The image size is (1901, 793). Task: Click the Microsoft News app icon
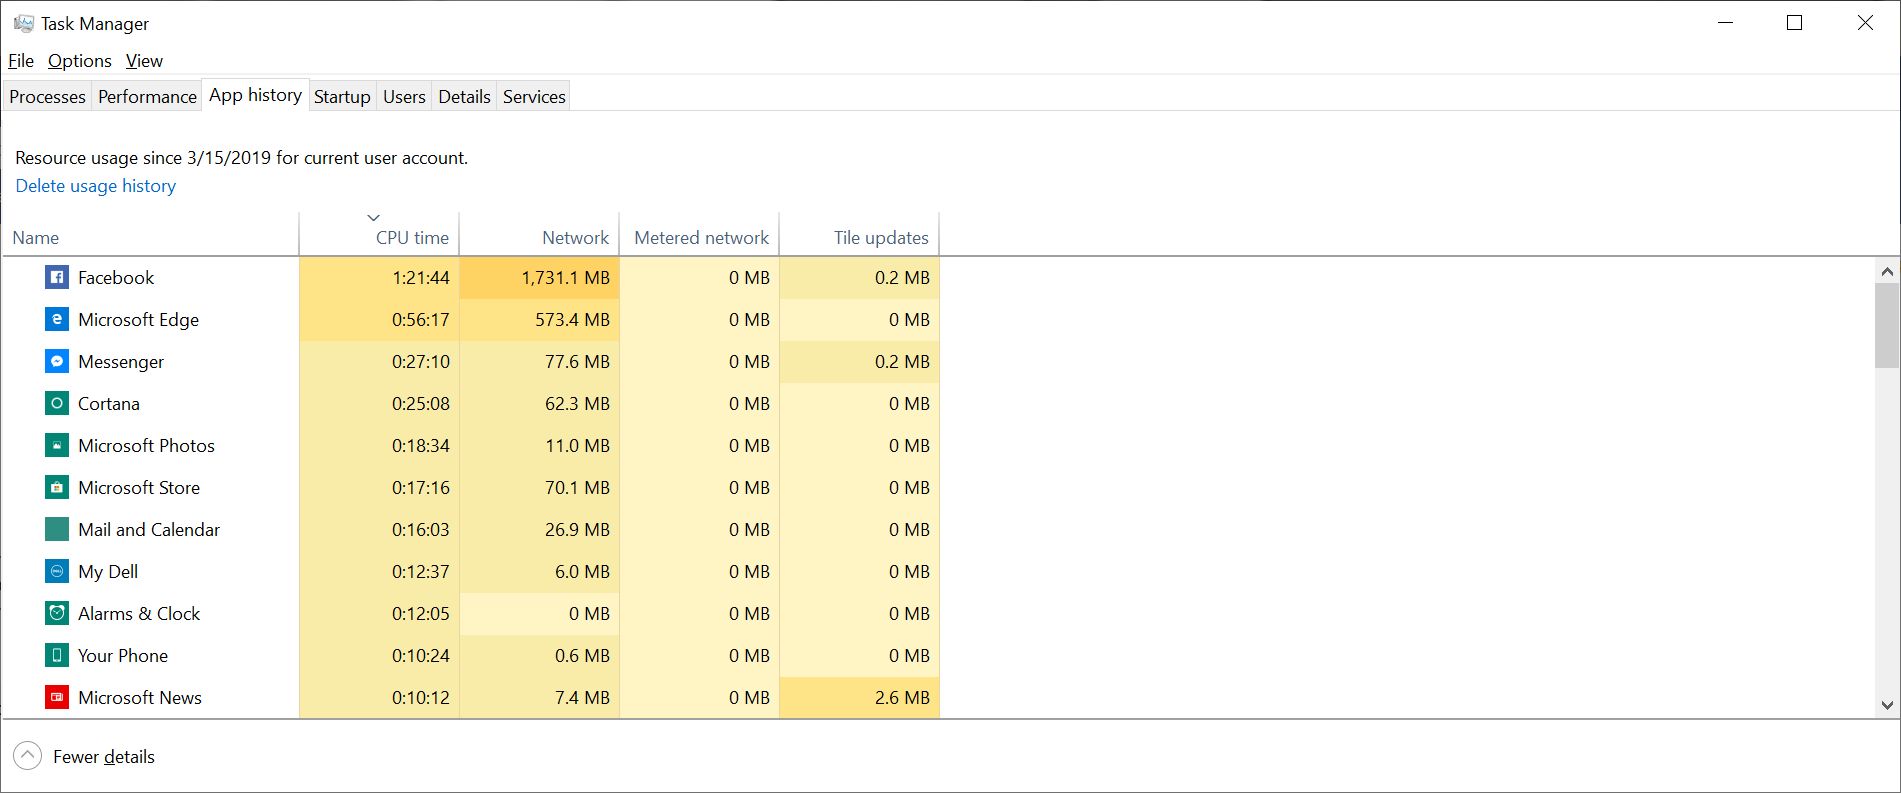[x=57, y=697]
